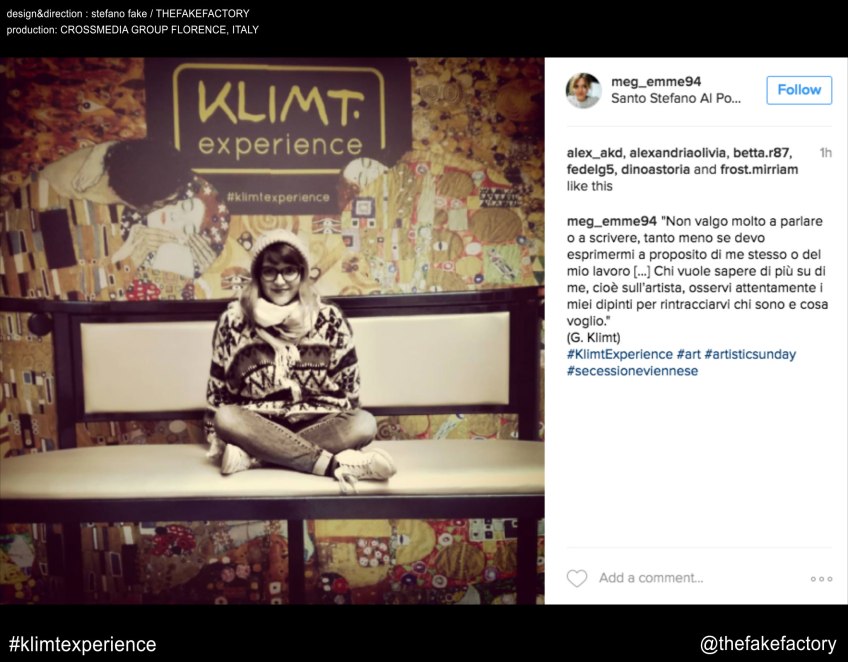Open the meg_emme94 profile avatar

click(584, 90)
